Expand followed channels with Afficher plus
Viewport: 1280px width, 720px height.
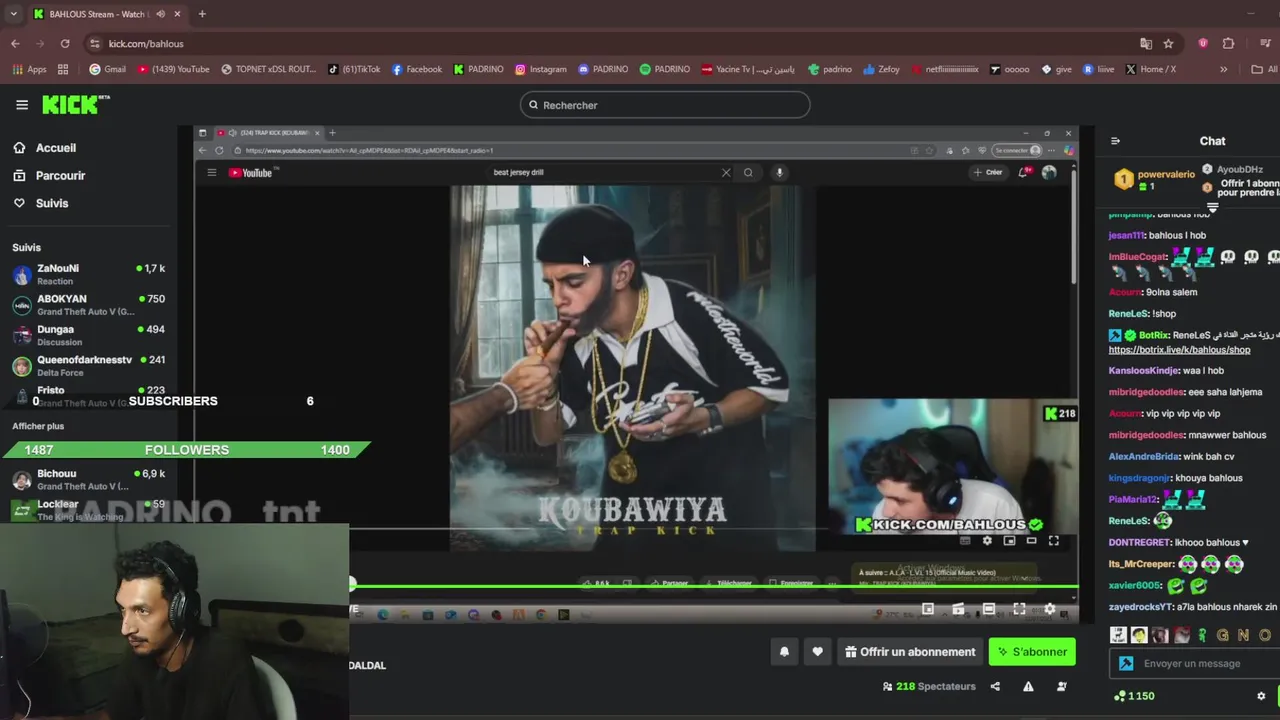pyautogui.click(x=38, y=426)
